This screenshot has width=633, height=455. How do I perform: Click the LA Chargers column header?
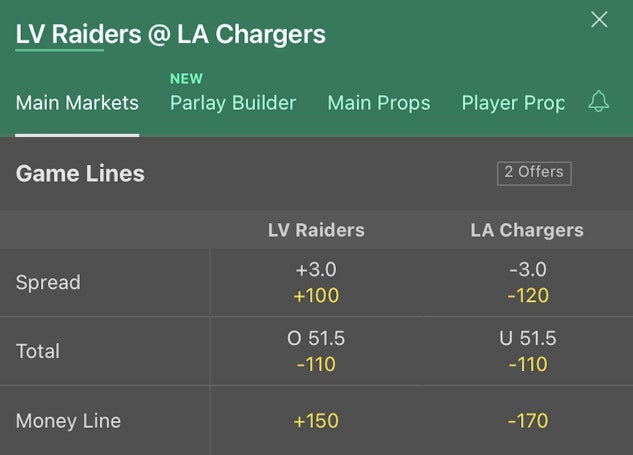pyautogui.click(x=527, y=230)
